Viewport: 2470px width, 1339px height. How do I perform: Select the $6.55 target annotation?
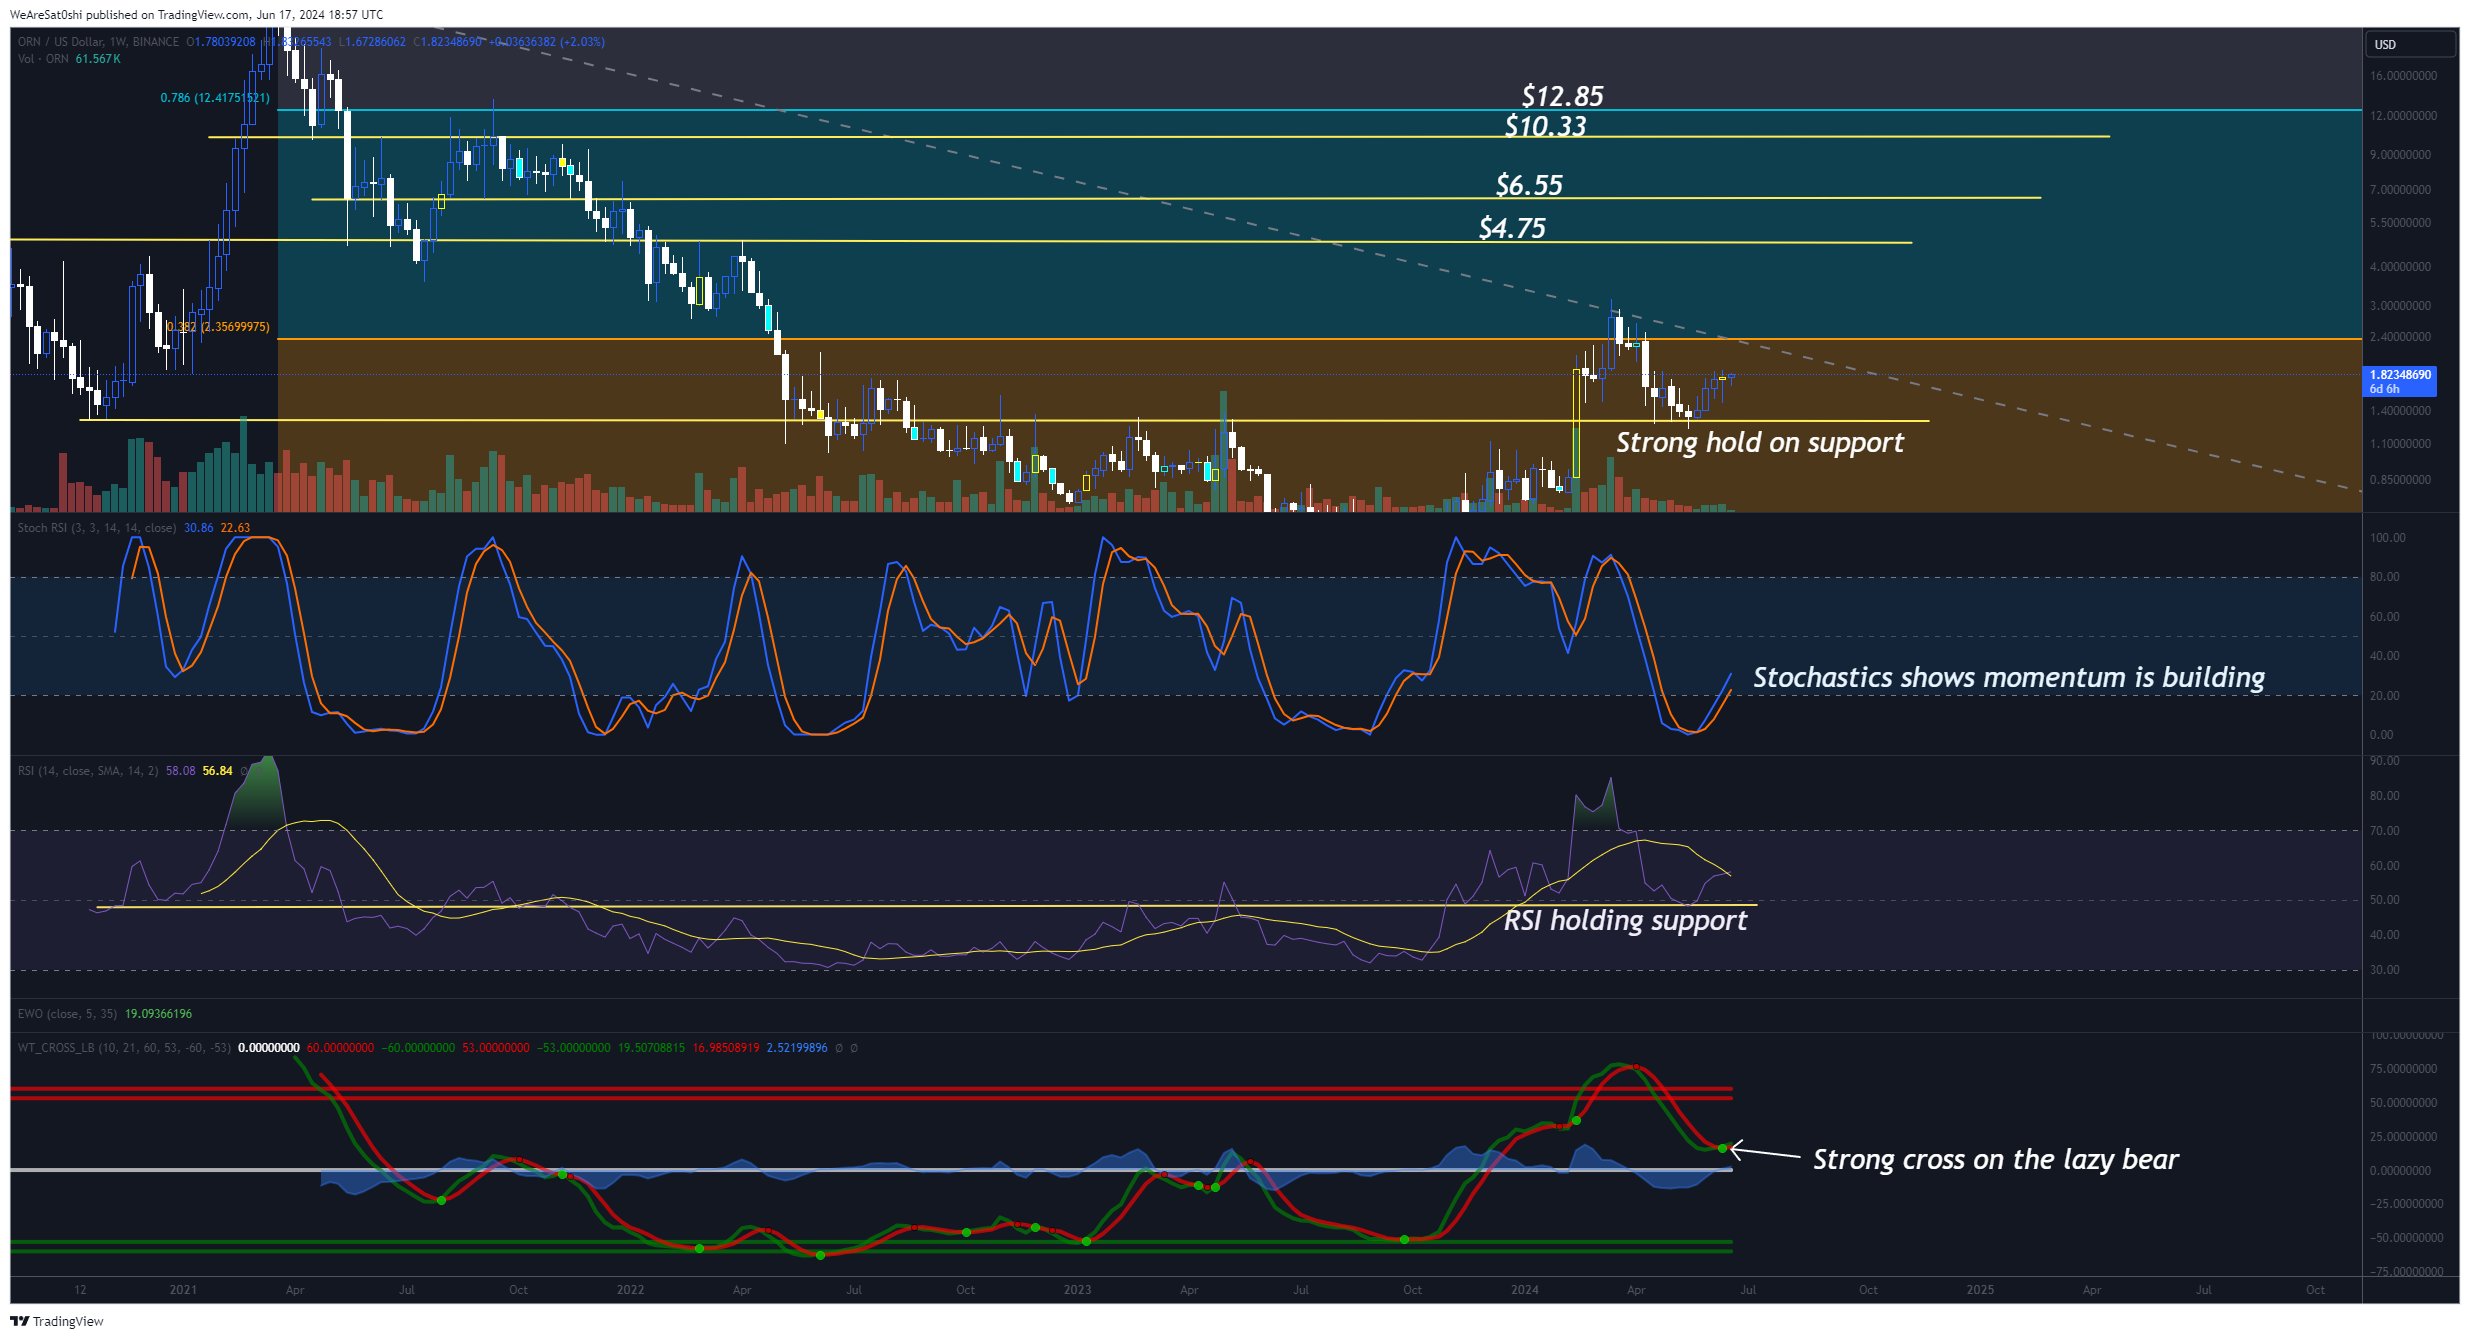pos(1528,185)
